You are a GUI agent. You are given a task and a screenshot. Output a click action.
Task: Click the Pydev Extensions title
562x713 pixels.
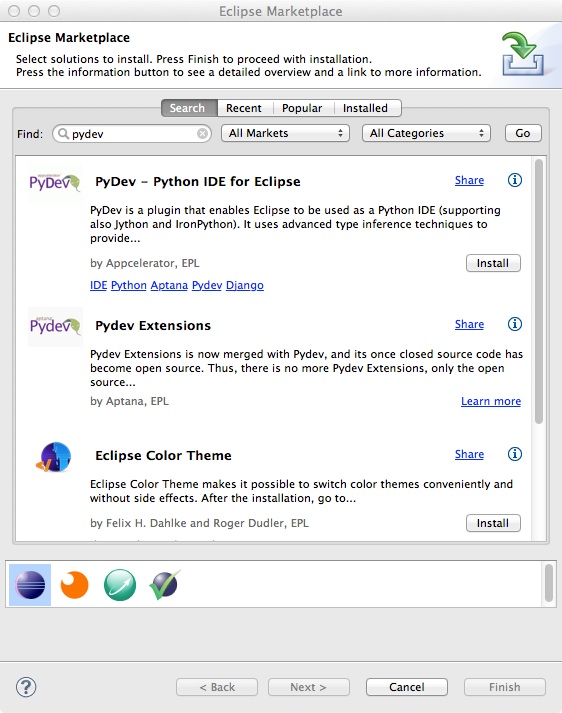coord(153,326)
